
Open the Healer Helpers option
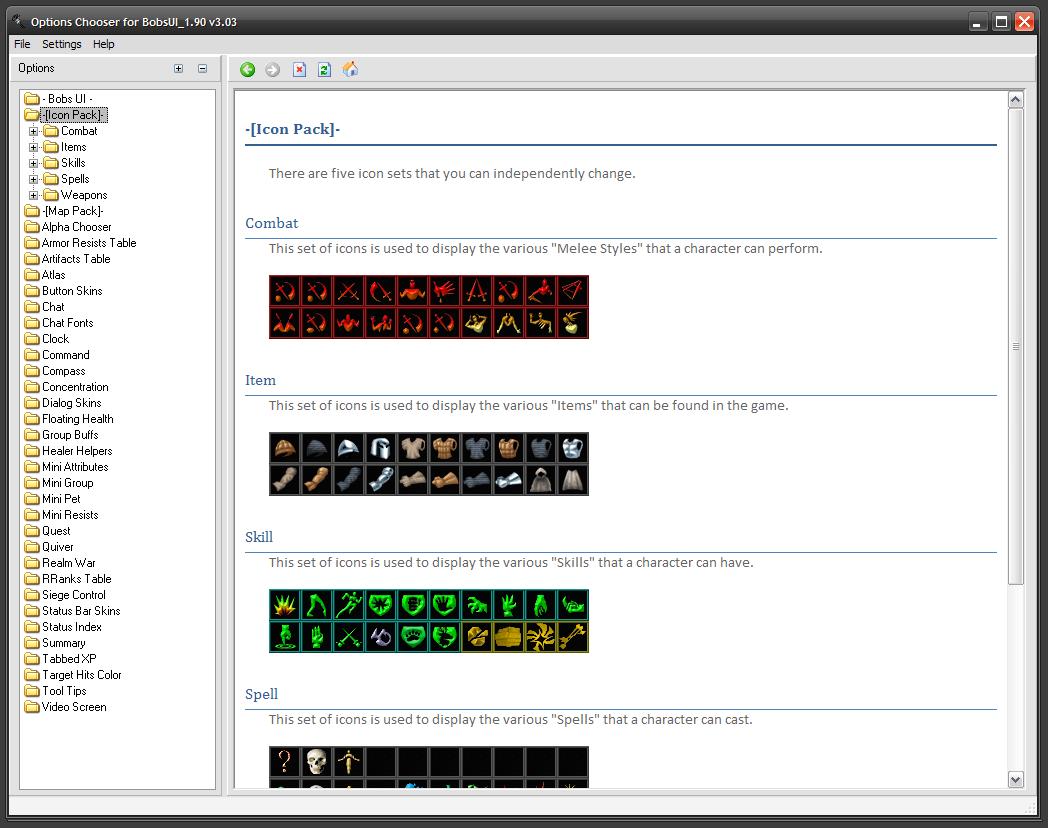pos(68,452)
